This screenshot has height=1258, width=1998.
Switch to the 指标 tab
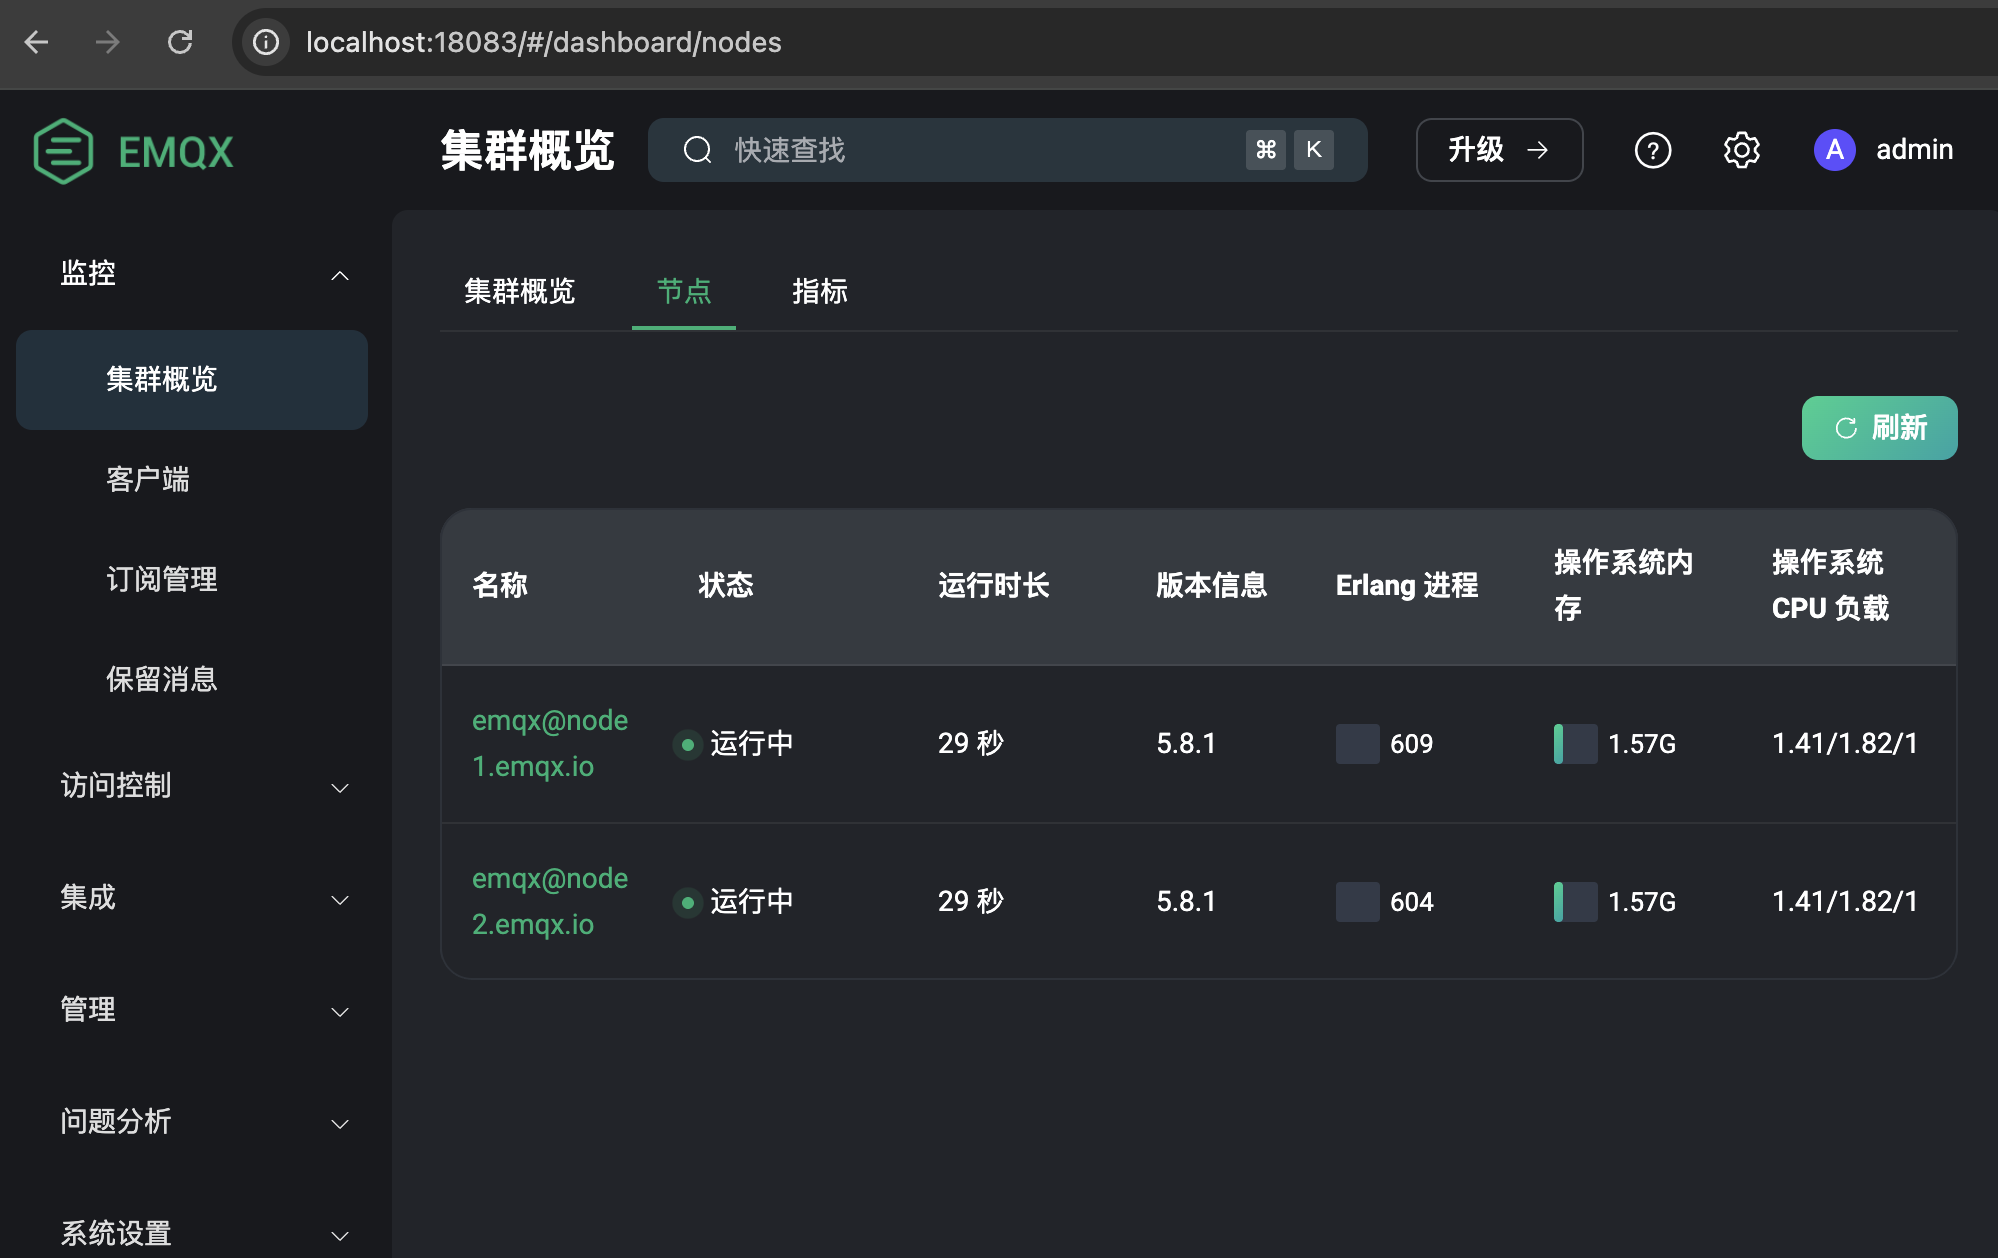pos(820,291)
